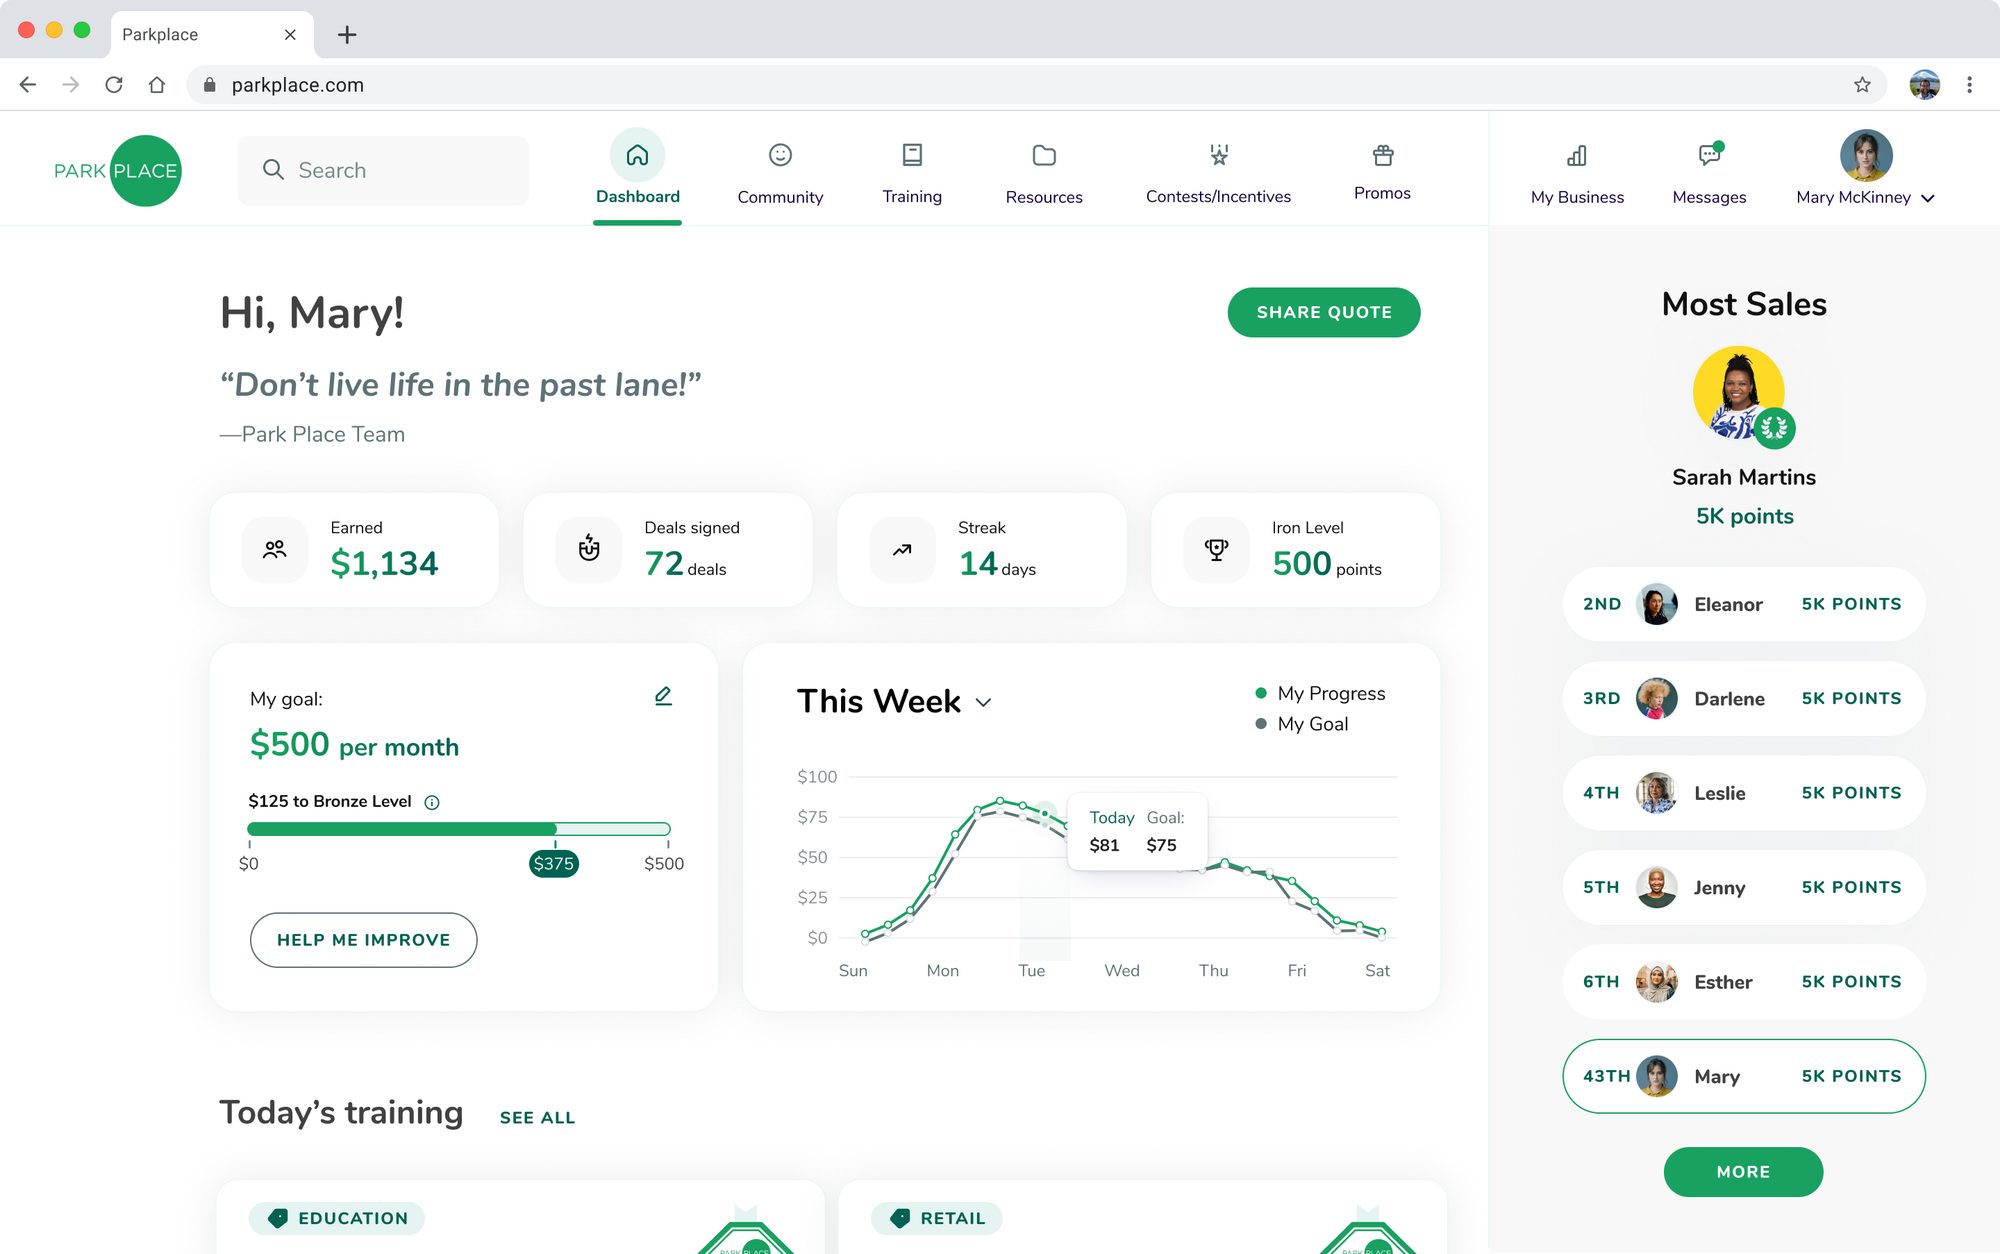Open the Dashboard home icon
2000x1254 pixels.
pos(637,155)
